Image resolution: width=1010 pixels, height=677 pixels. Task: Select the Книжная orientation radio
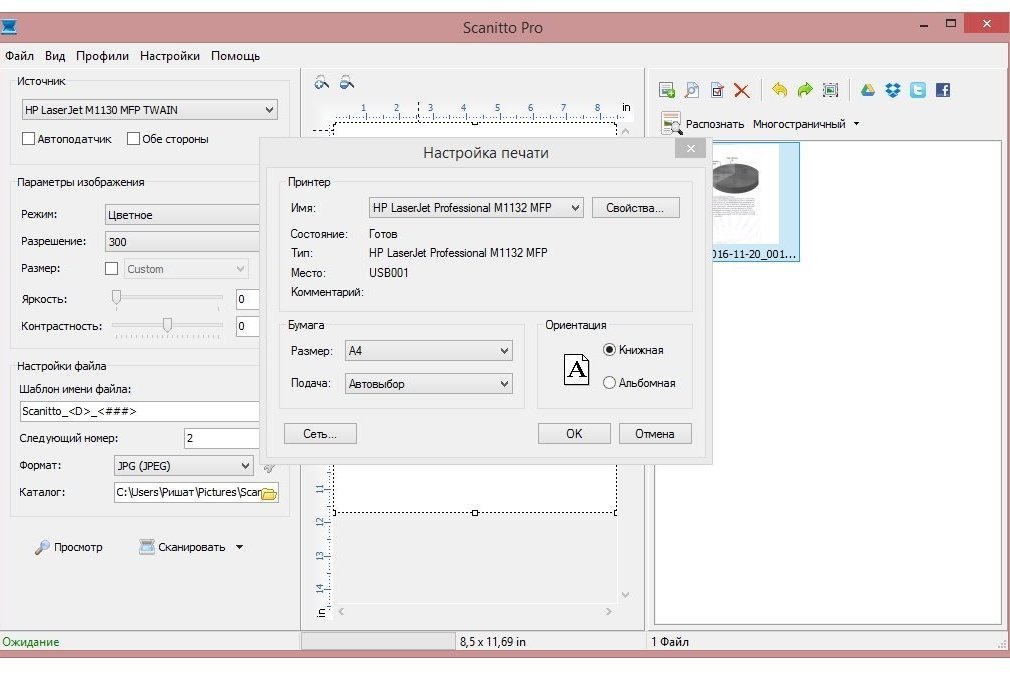pos(609,350)
